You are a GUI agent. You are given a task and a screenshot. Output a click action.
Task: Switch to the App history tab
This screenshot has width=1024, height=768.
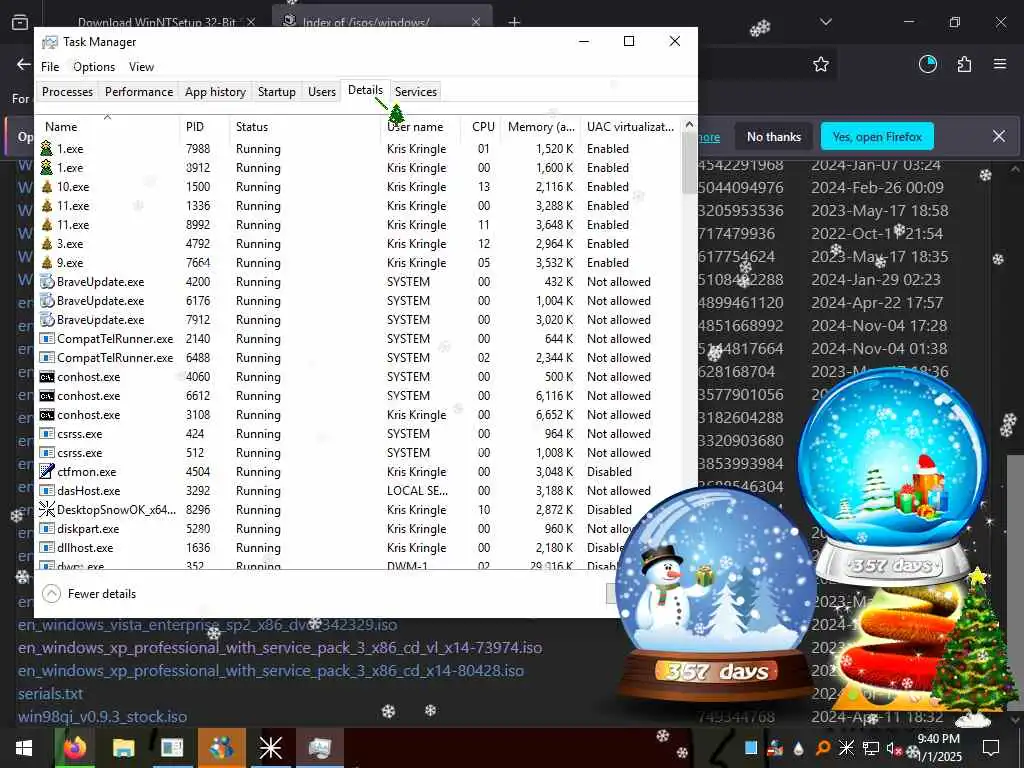click(x=215, y=91)
